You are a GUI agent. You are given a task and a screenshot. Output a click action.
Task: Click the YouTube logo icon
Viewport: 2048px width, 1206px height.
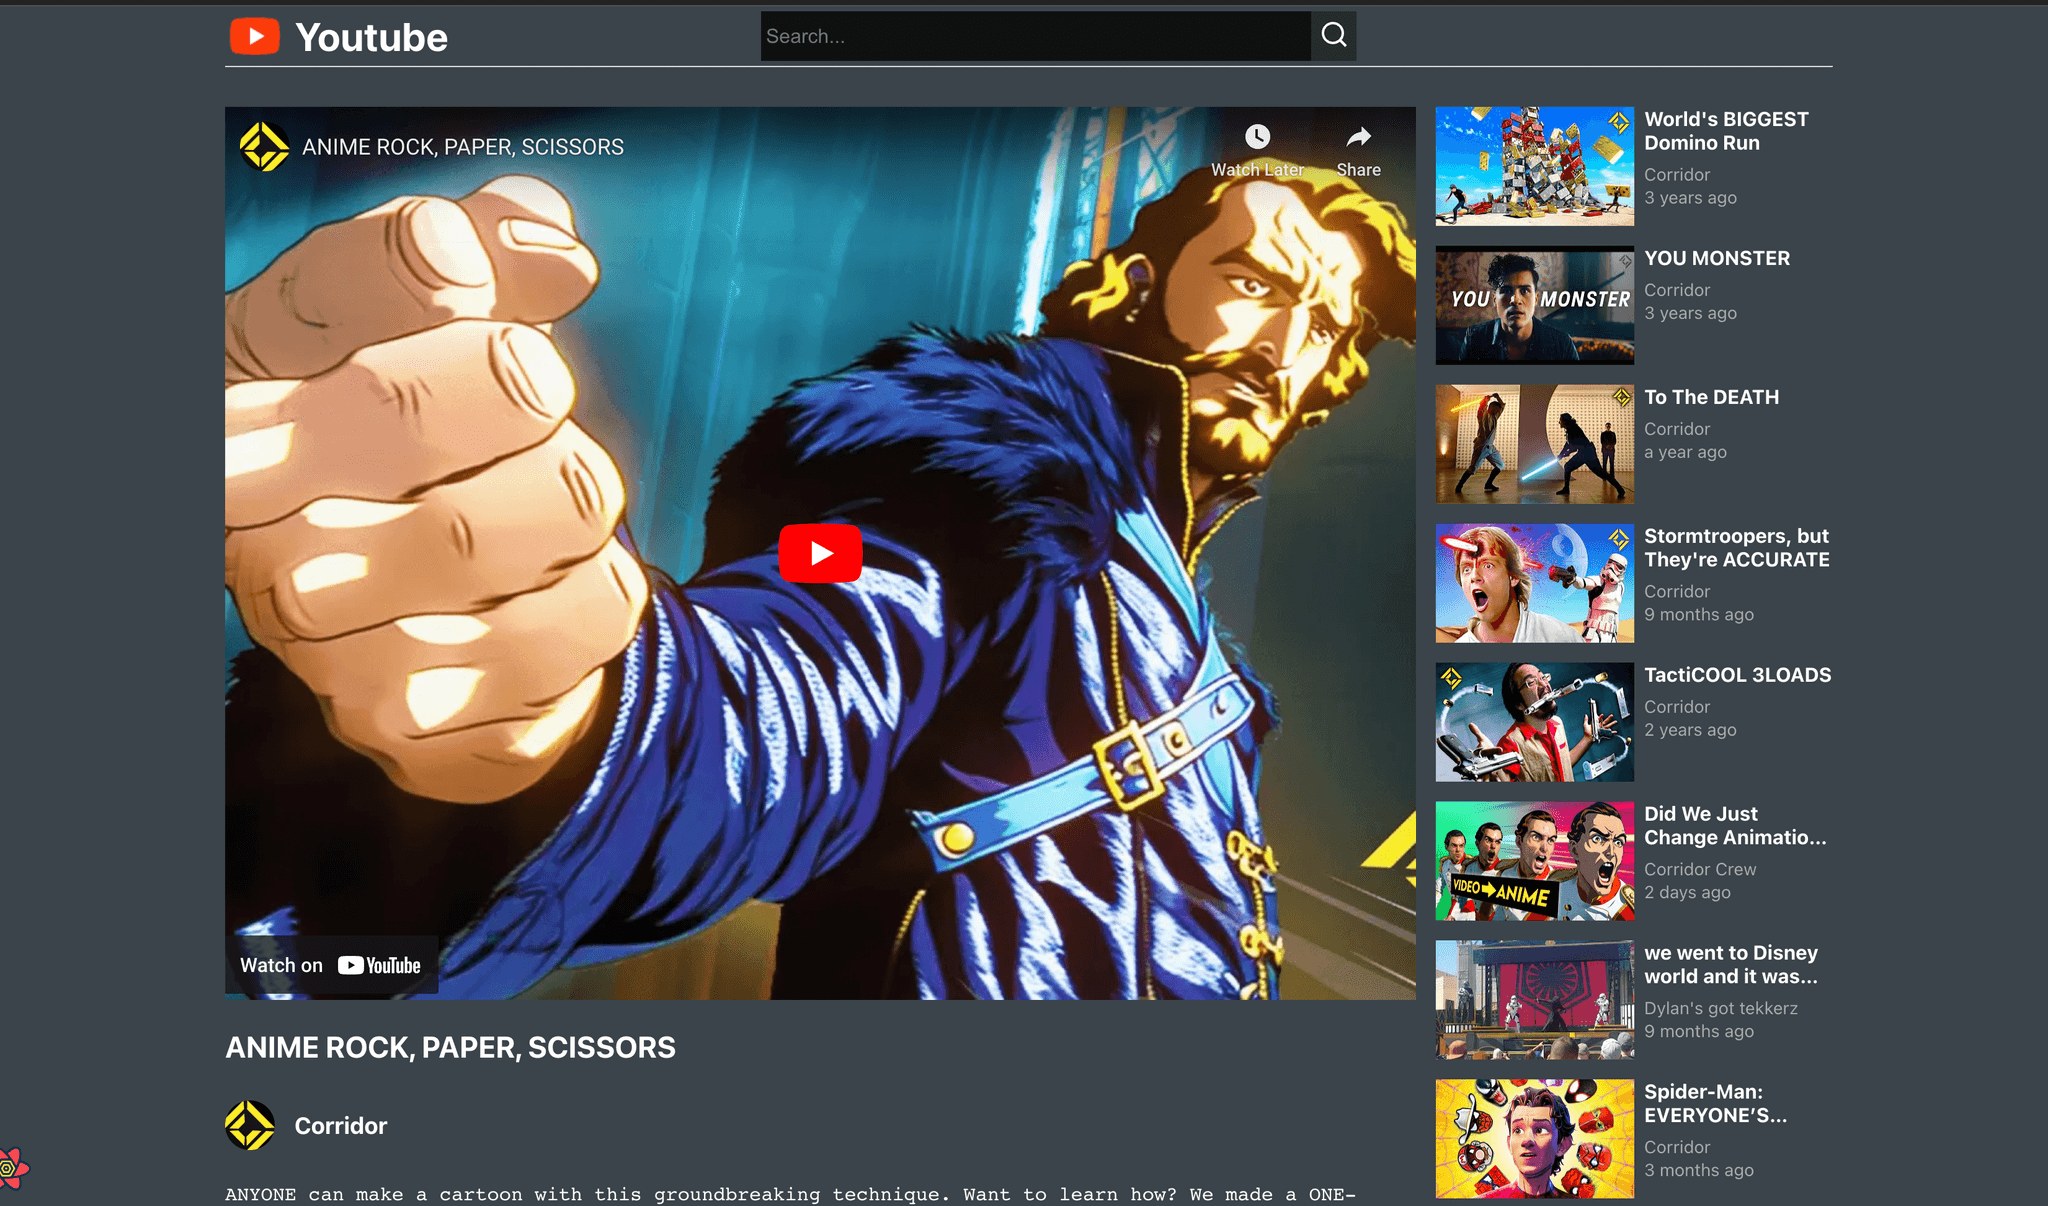pyautogui.click(x=256, y=36)
